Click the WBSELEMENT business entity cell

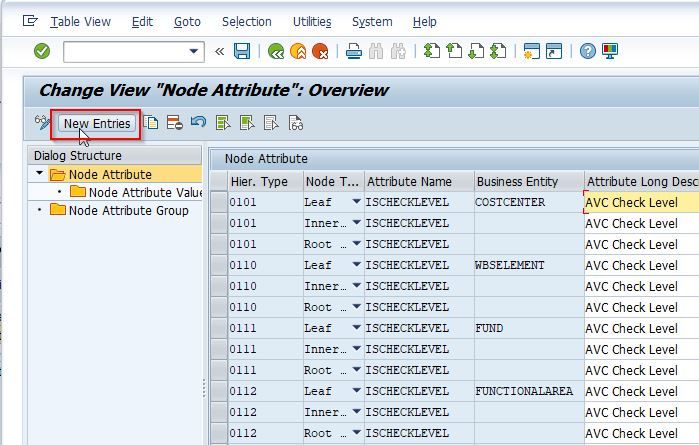coord(529,265)
